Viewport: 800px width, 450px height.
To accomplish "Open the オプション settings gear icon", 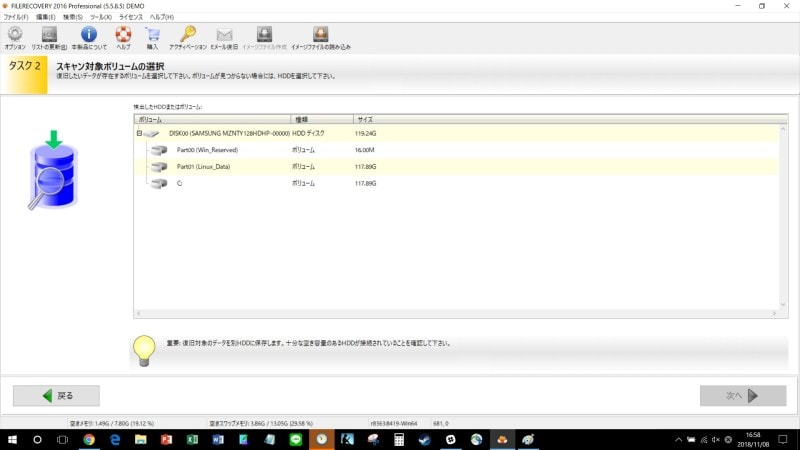I will point(14,36).
